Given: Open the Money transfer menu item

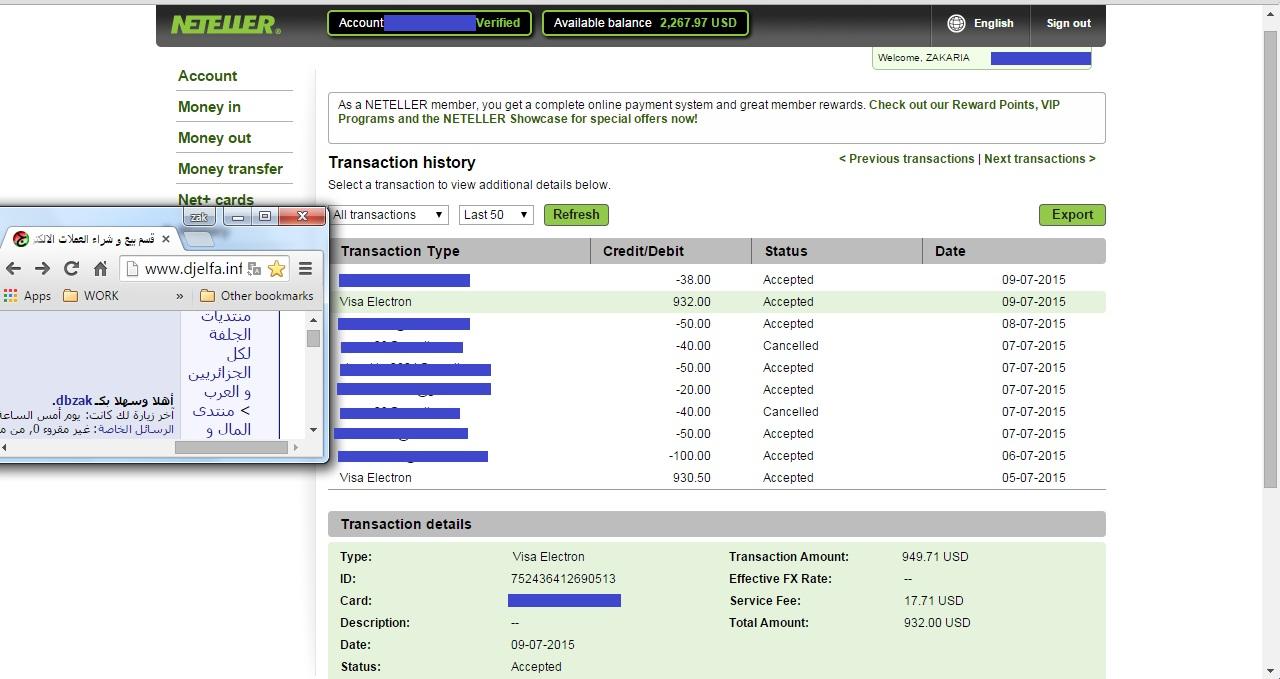Looking at the screenshot, I should [230, 169].
